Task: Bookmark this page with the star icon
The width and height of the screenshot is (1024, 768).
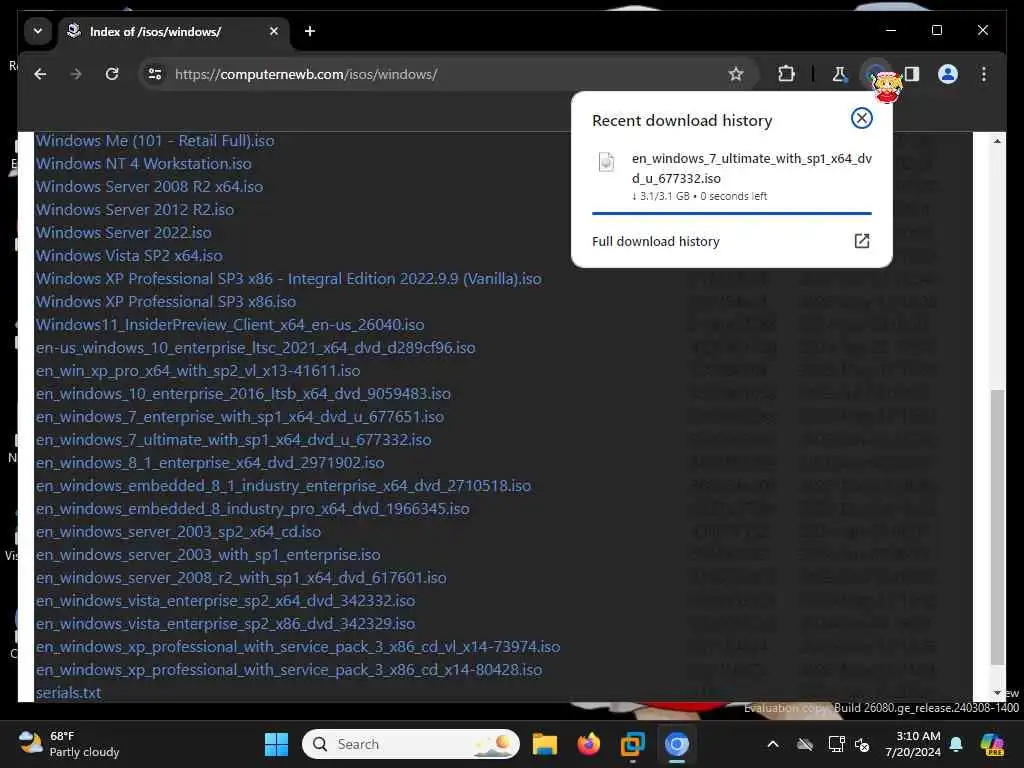Action: tap(736, 74)
